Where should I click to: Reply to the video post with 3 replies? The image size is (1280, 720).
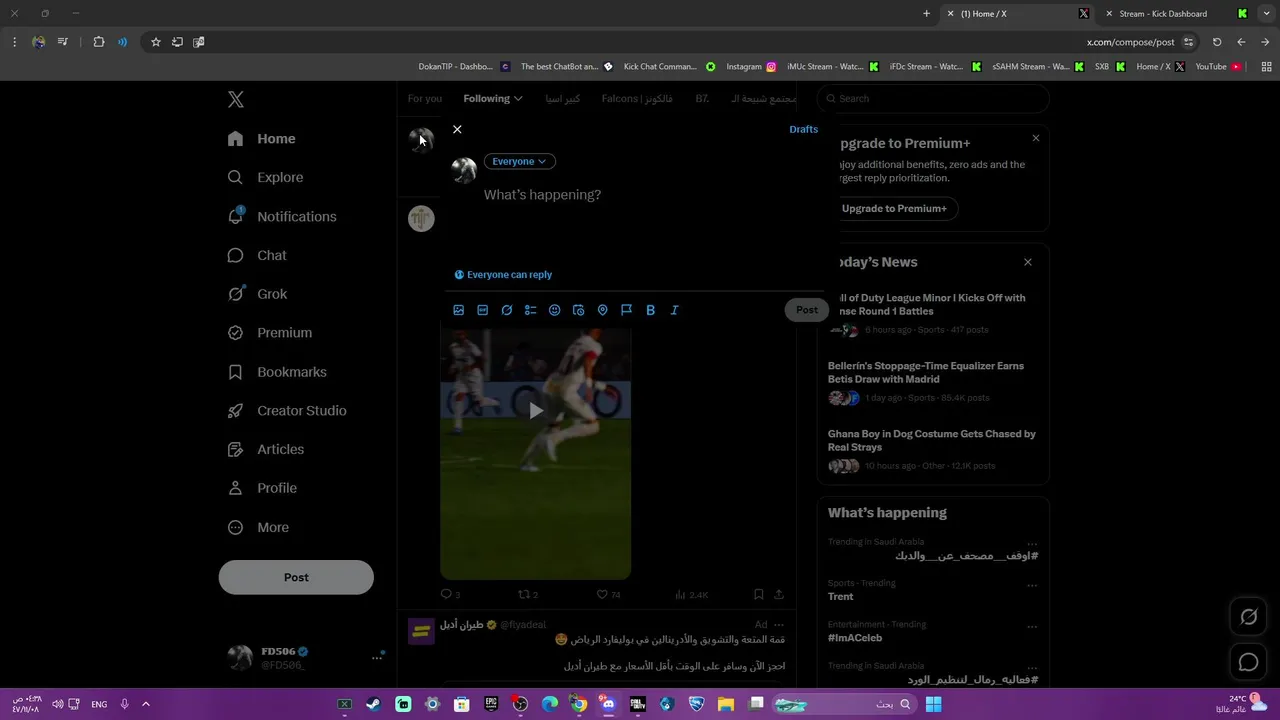[x=450, y=594]
